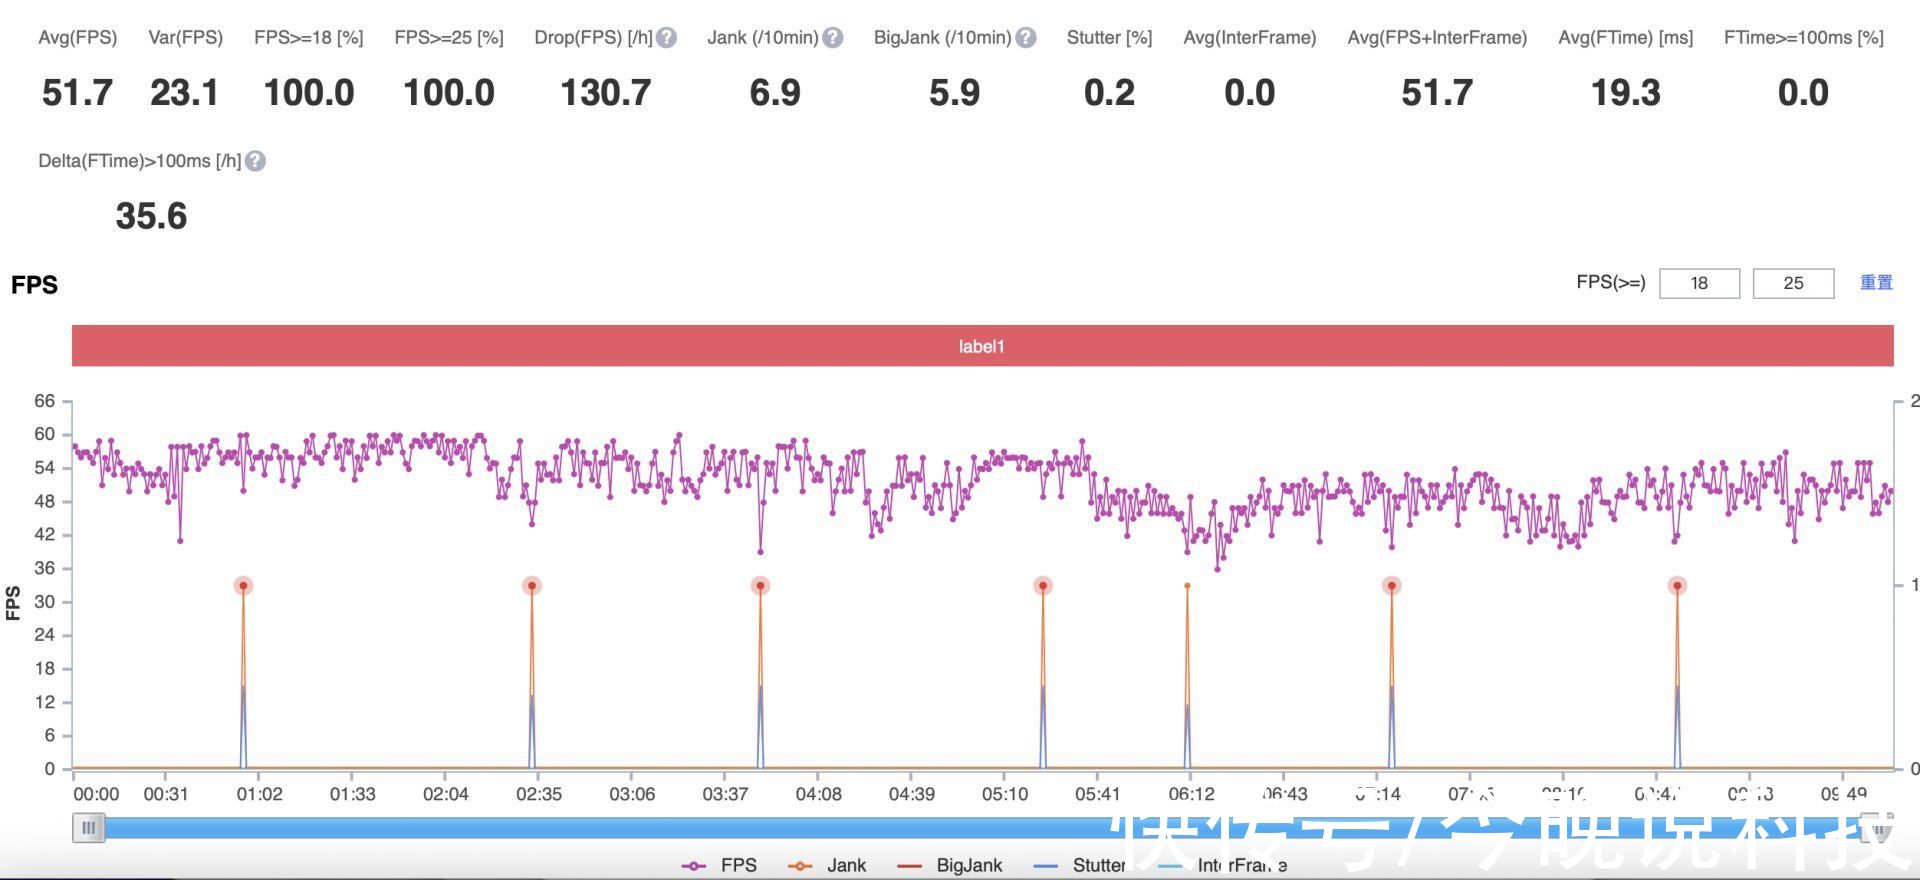This screenshot has height=880, width=1920.
Task: Click the Avg(InterFrame) label
Action: tap(1250, 38)
